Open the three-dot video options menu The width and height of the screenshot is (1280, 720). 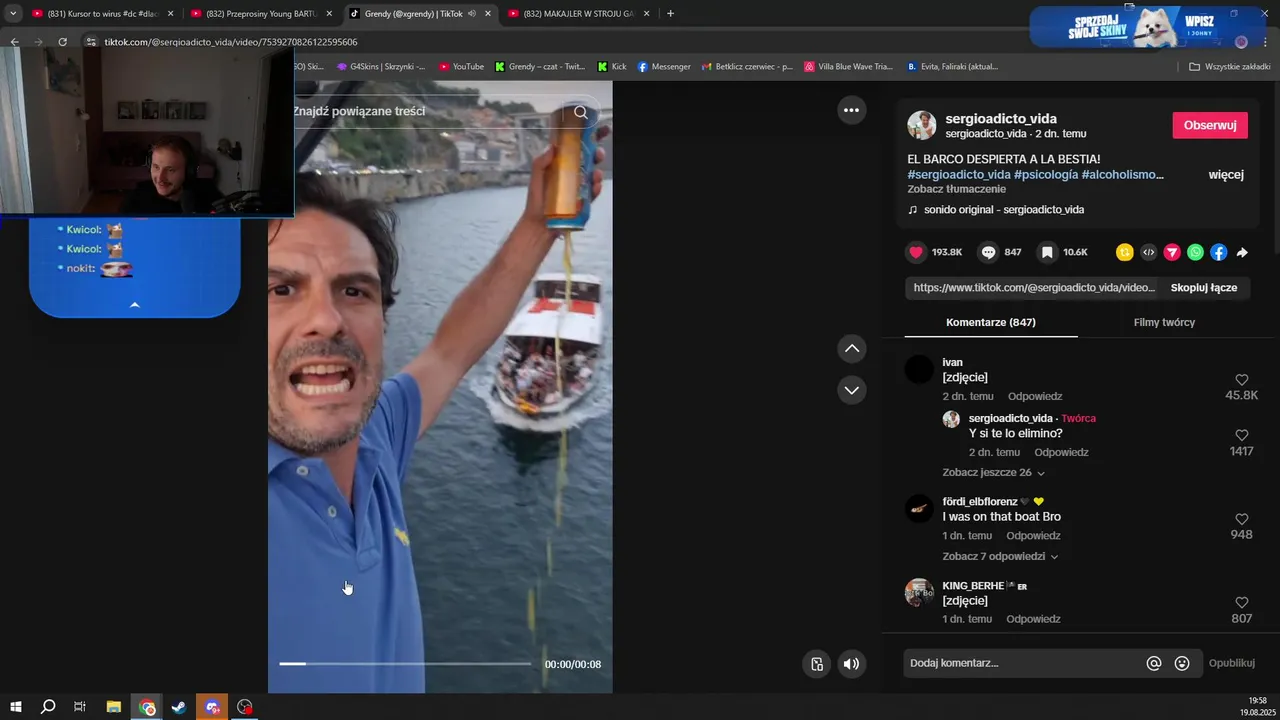pos(851,110)
